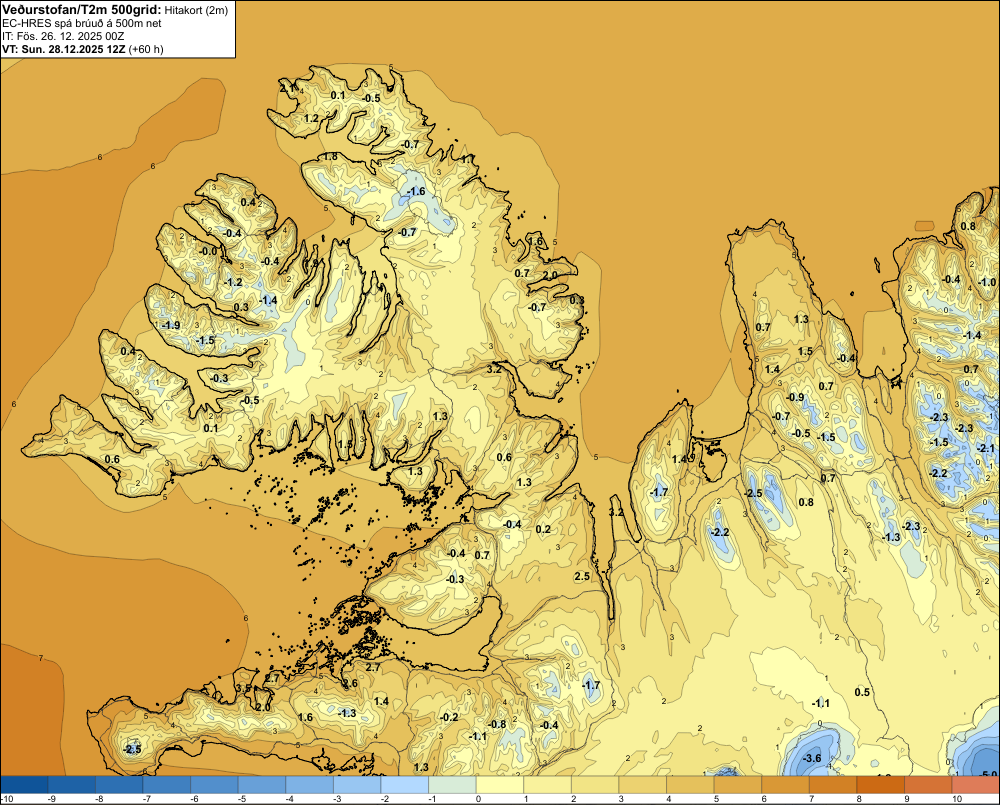Click the '0' legend scale label
Image resolution: width=1000 pixels, height=805 pixels.
tap(478, 799)
